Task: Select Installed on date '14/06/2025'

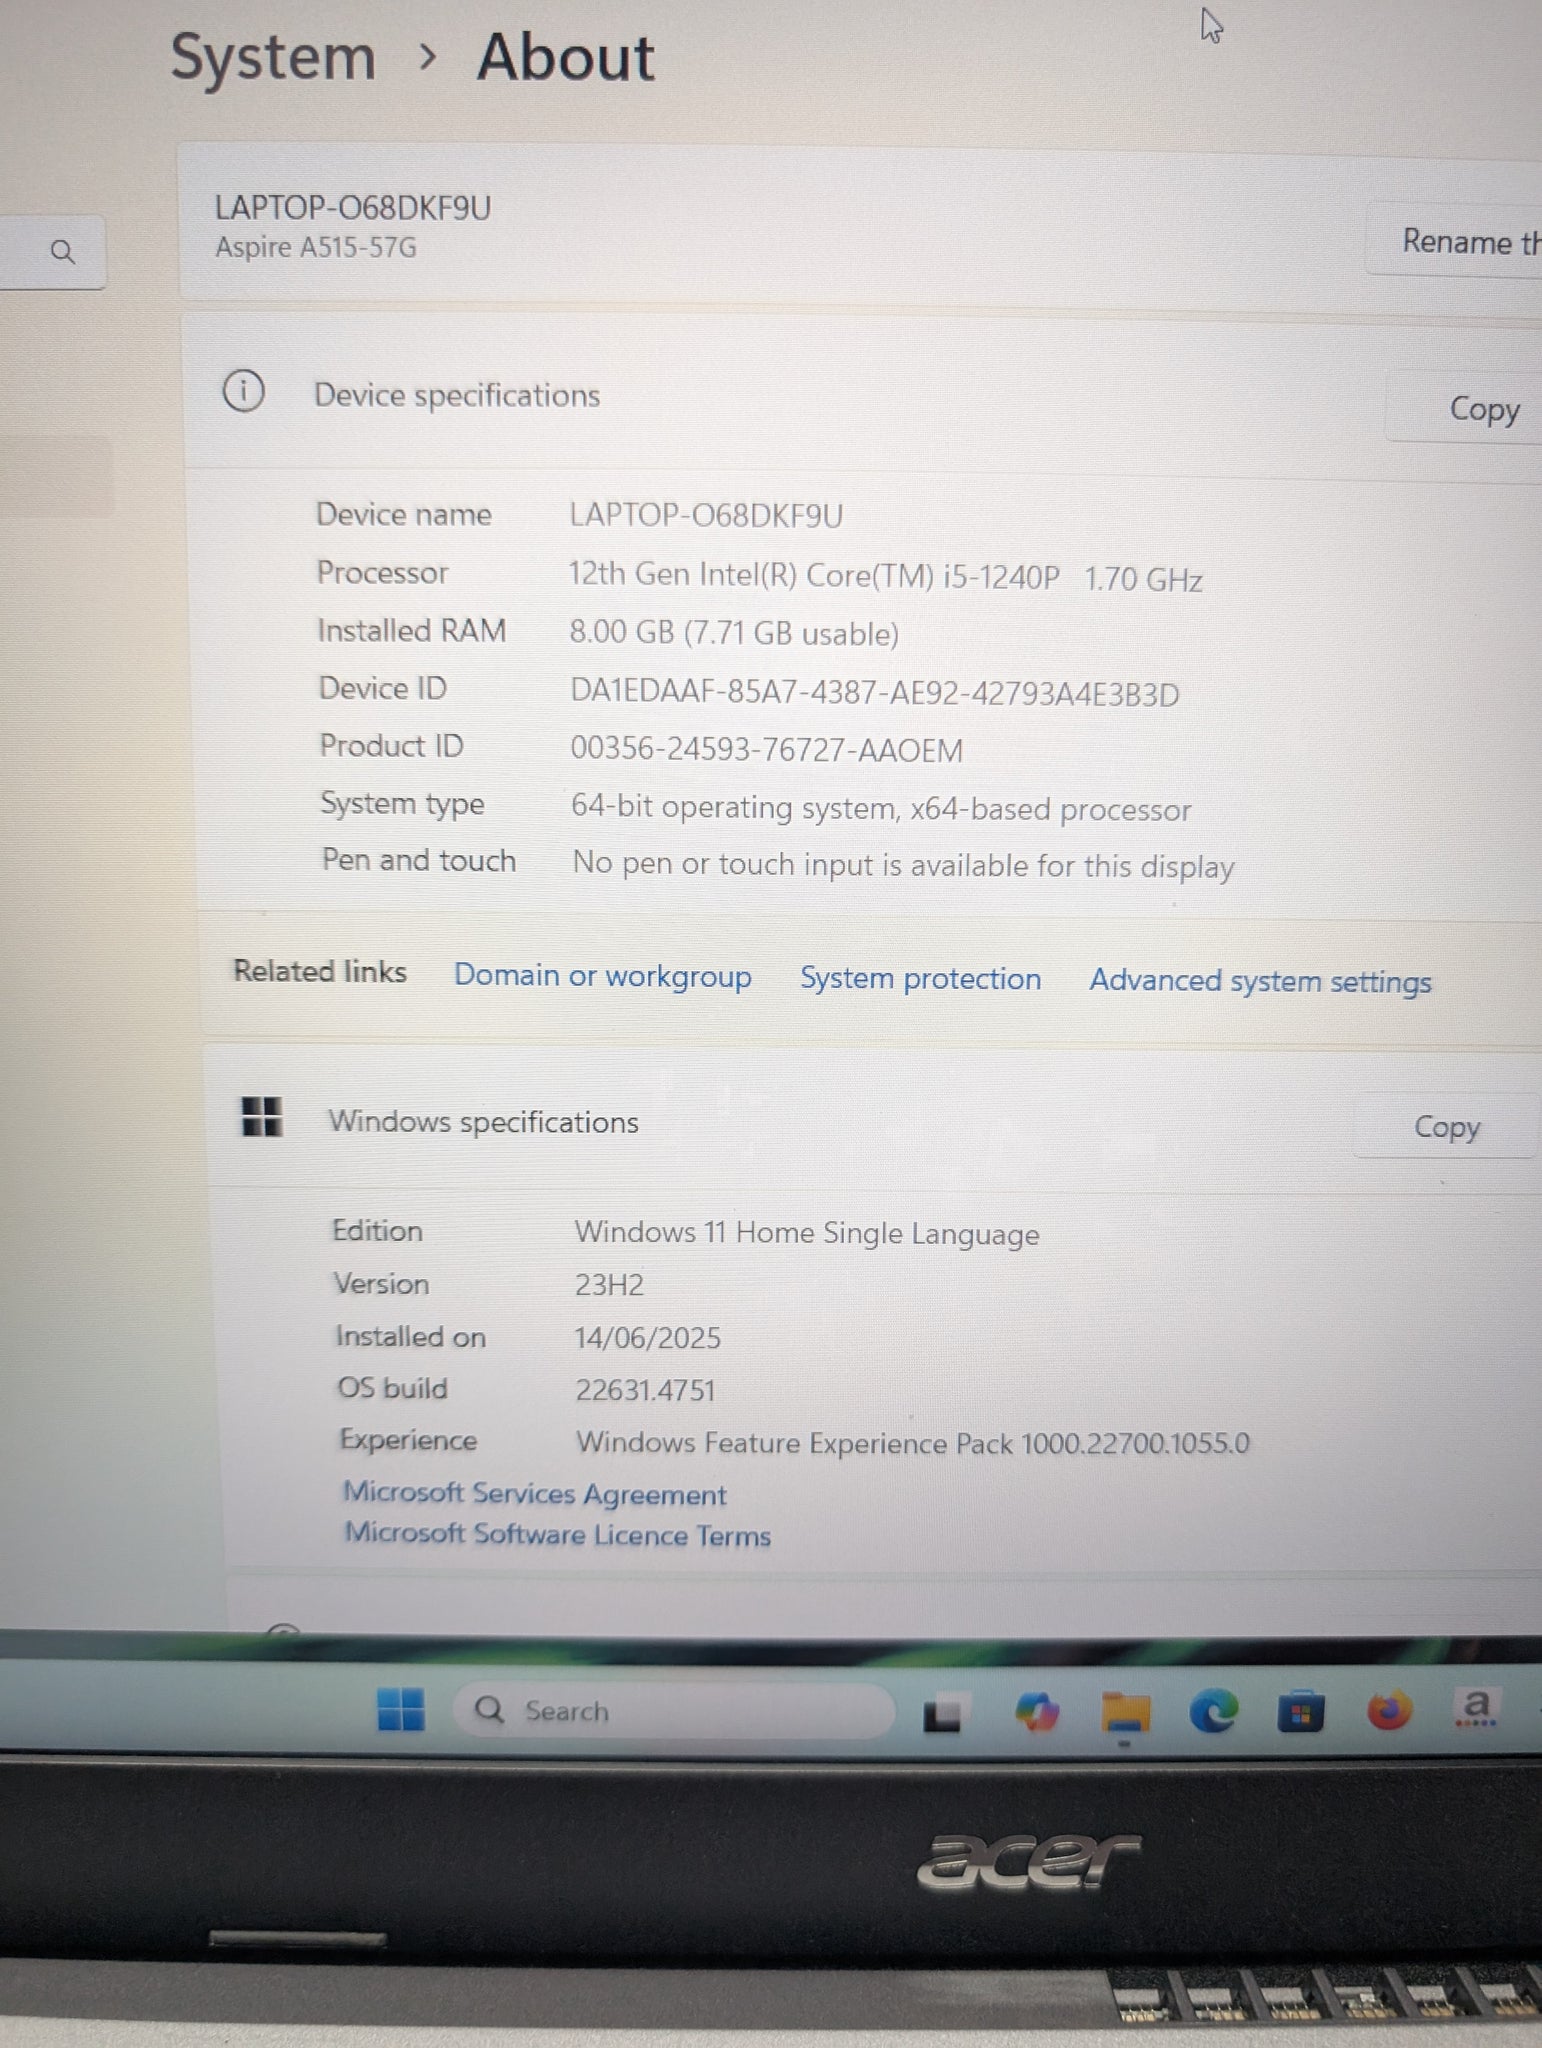Action: (x=647, y=1338)
